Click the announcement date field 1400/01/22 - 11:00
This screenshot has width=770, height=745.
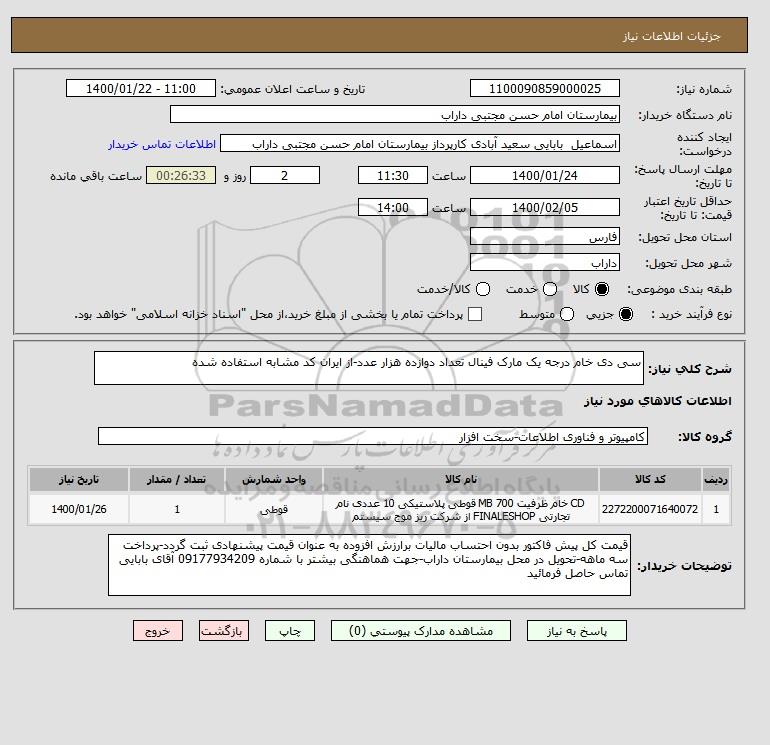(140, 89)
